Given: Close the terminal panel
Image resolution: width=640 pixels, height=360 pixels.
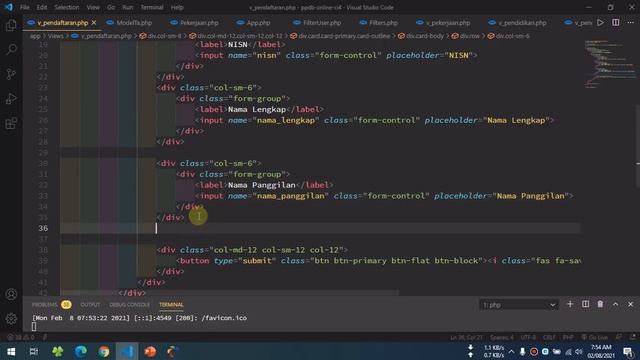Looking at the screenshot, I should pos(631,304).
